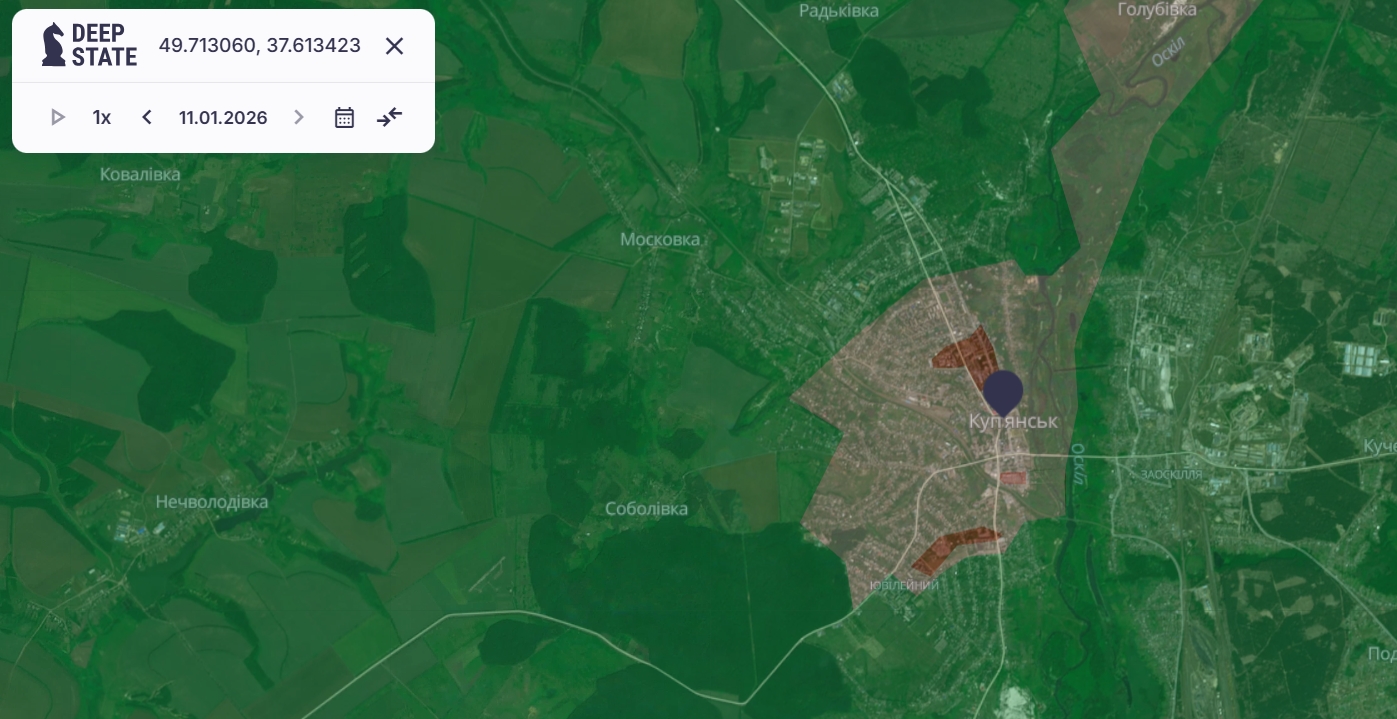Click the 11.01.2026 date text
Screen dimensions: 1397x719
223,118
